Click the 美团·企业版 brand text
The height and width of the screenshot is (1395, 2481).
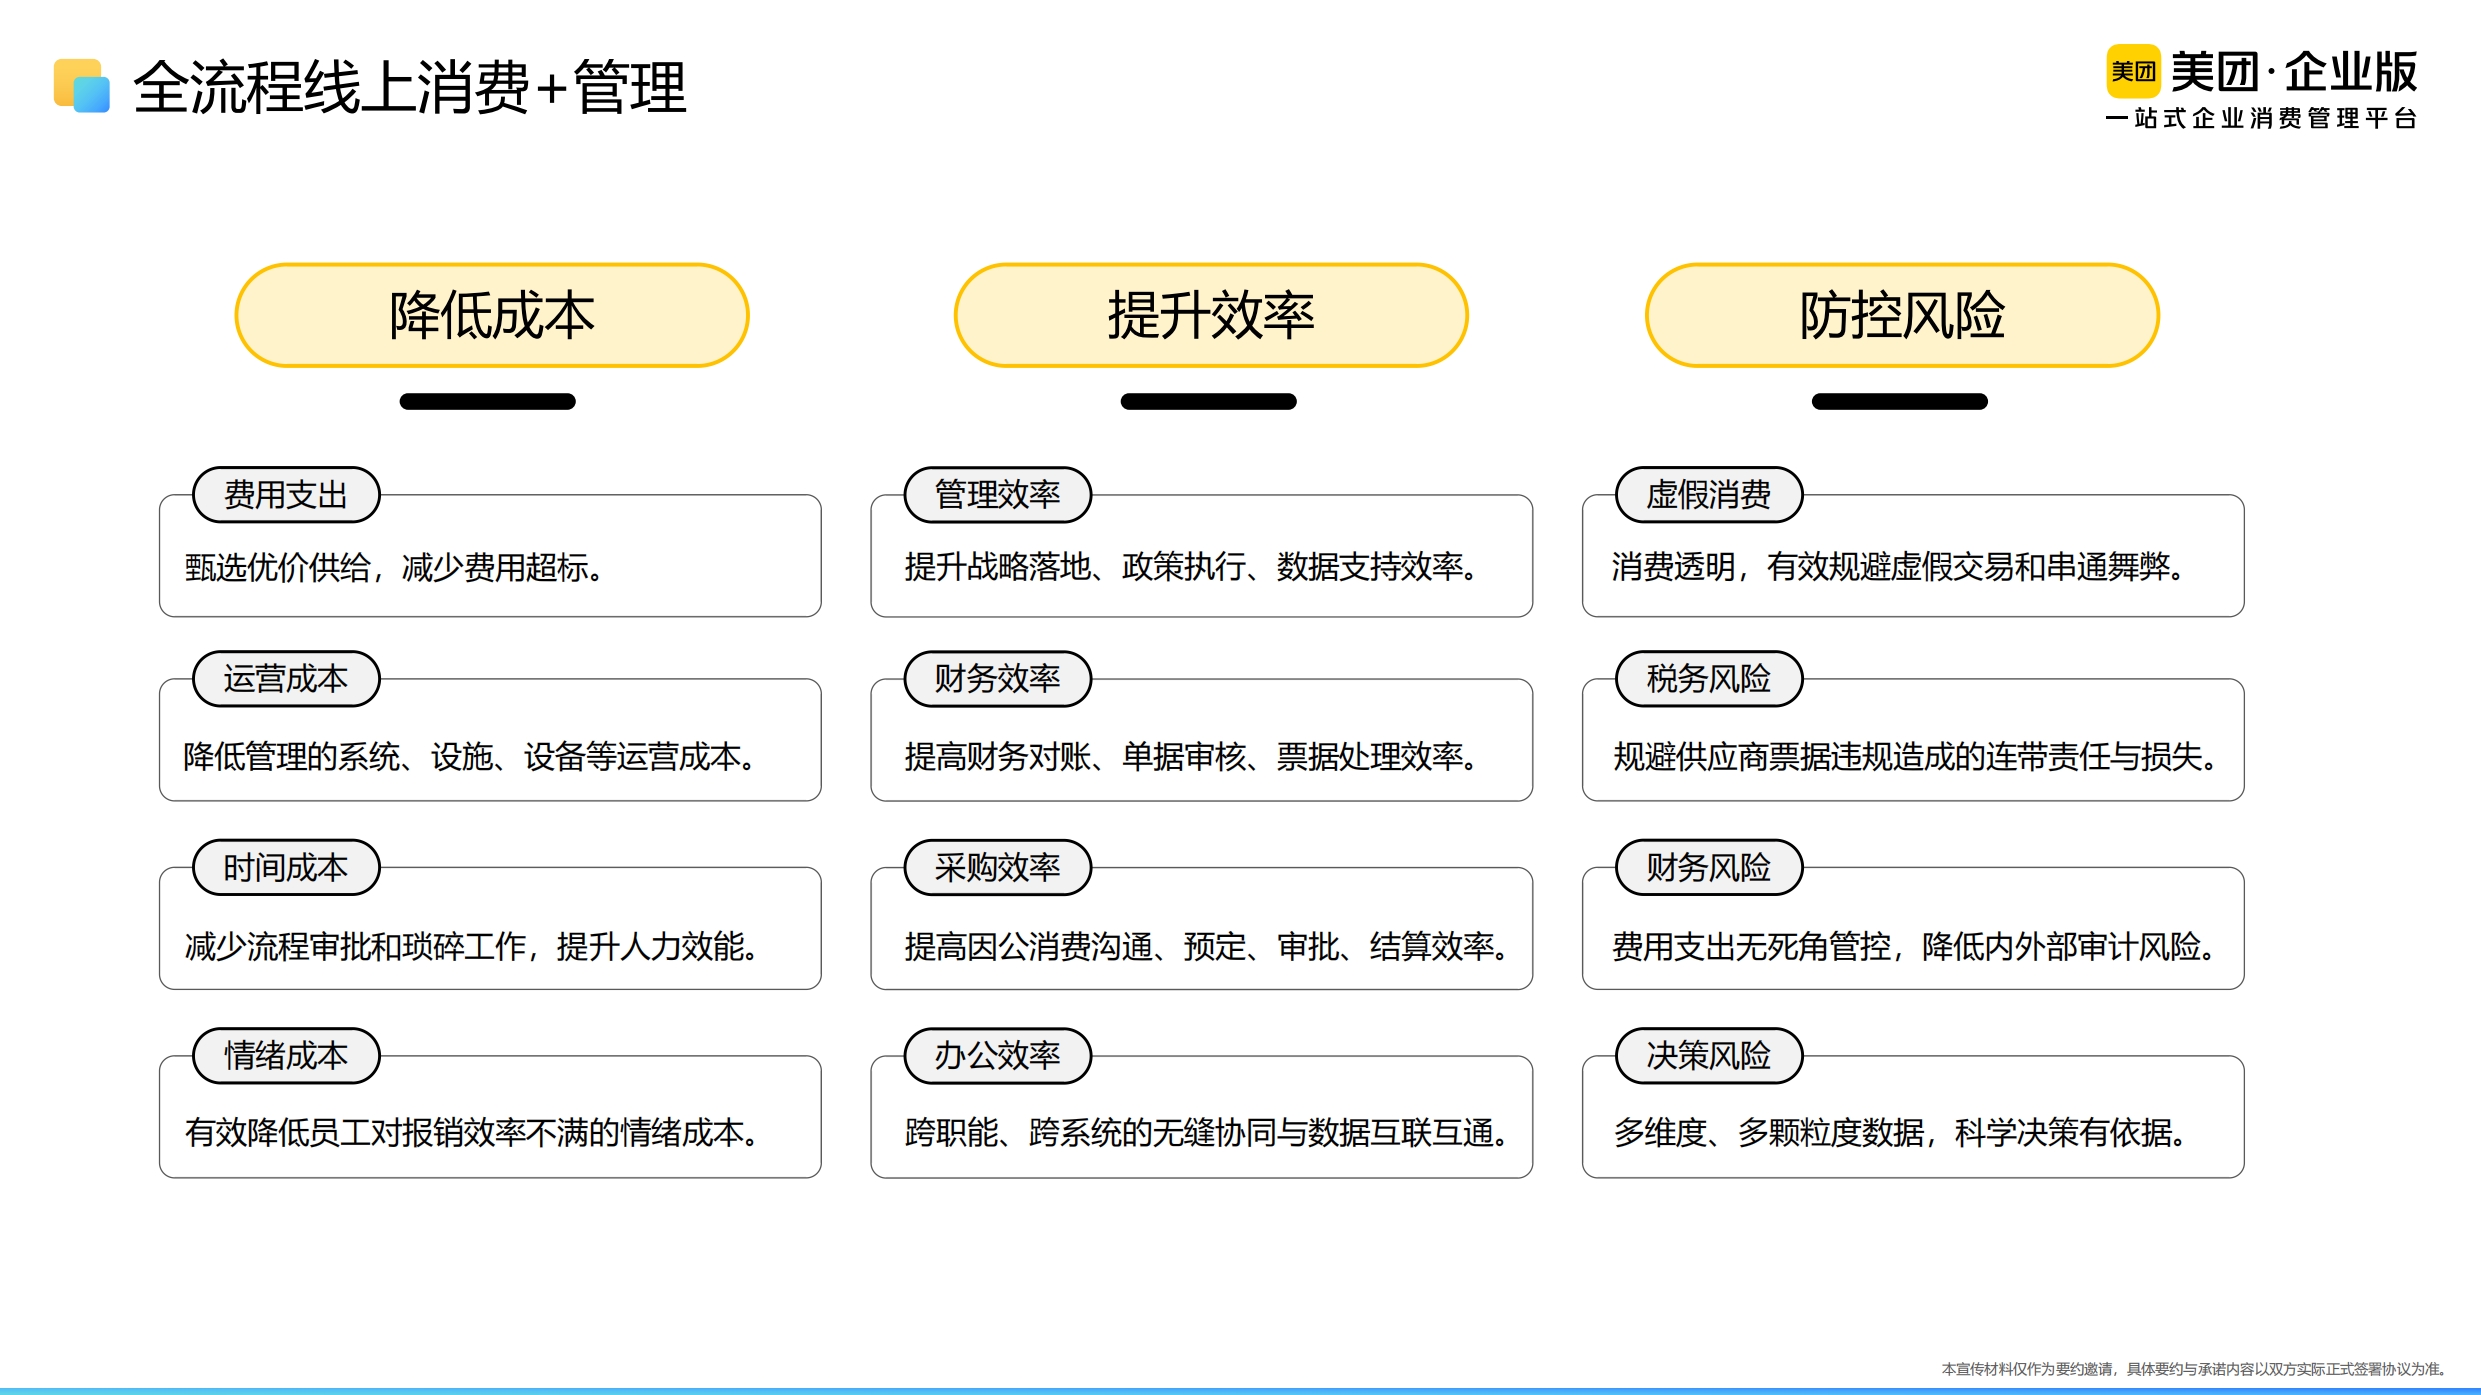pos(2294,71)
